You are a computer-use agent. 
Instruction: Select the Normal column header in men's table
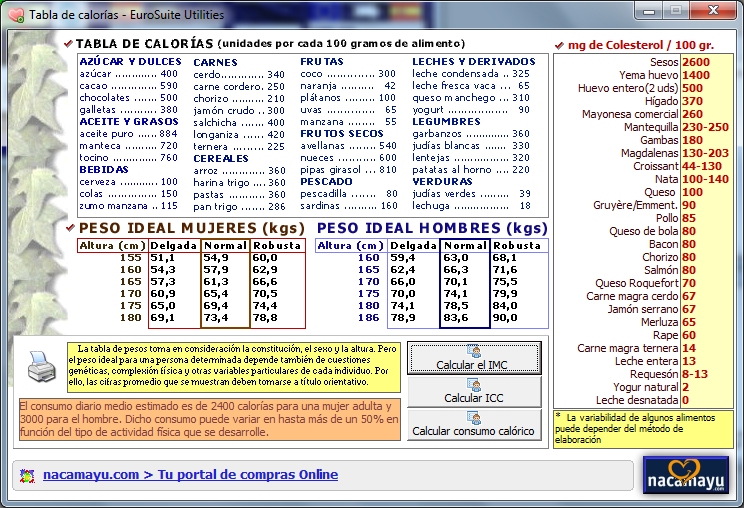coord(464,245)
